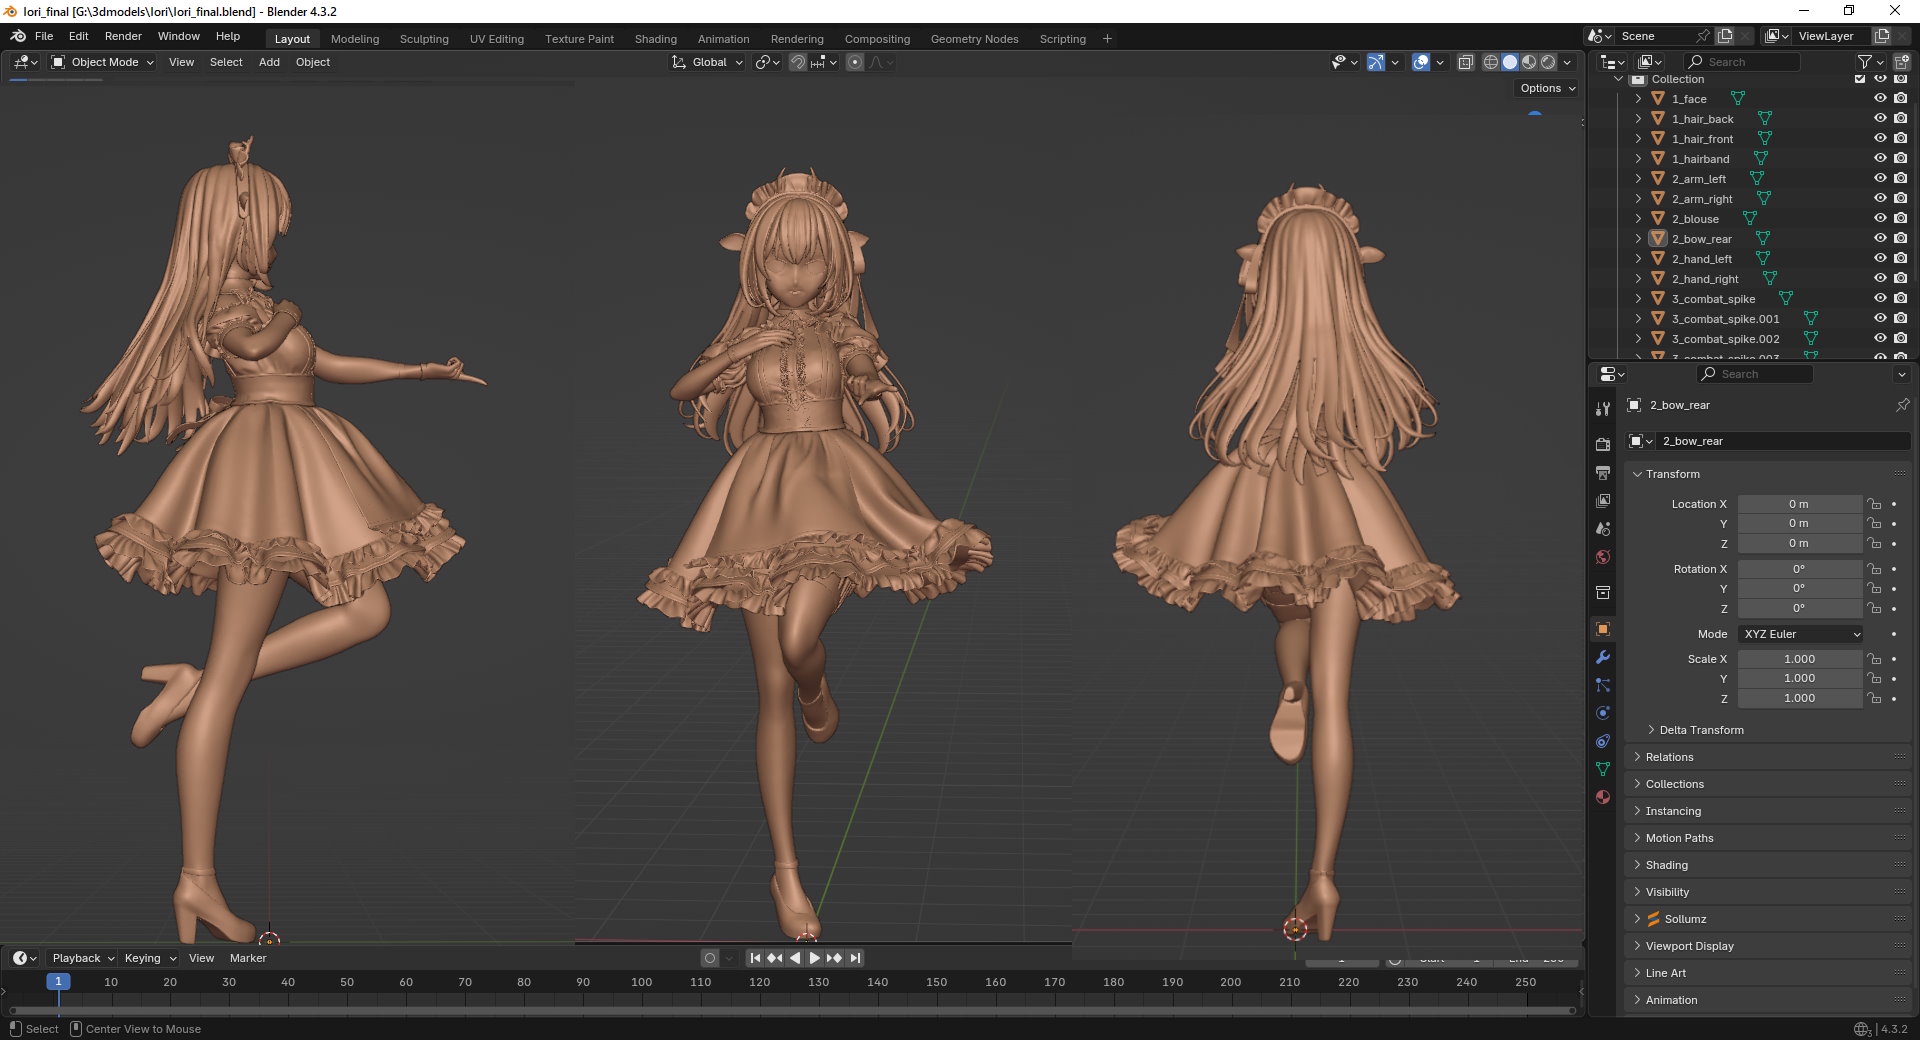Open the Modifiers wrench properties tab

[x=1603, y=657]
